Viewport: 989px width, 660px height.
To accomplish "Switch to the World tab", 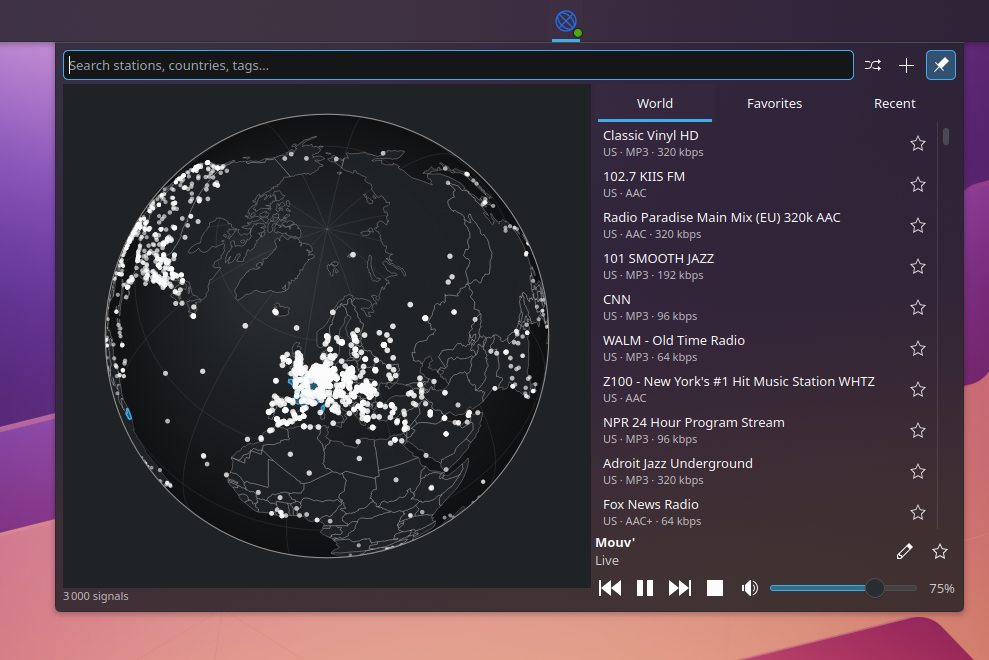I will [x=655, y=103].
